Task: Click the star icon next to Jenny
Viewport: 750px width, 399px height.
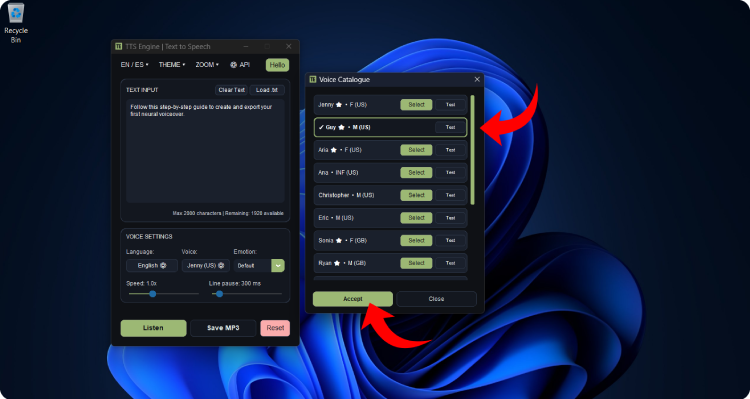Action: 339,105
